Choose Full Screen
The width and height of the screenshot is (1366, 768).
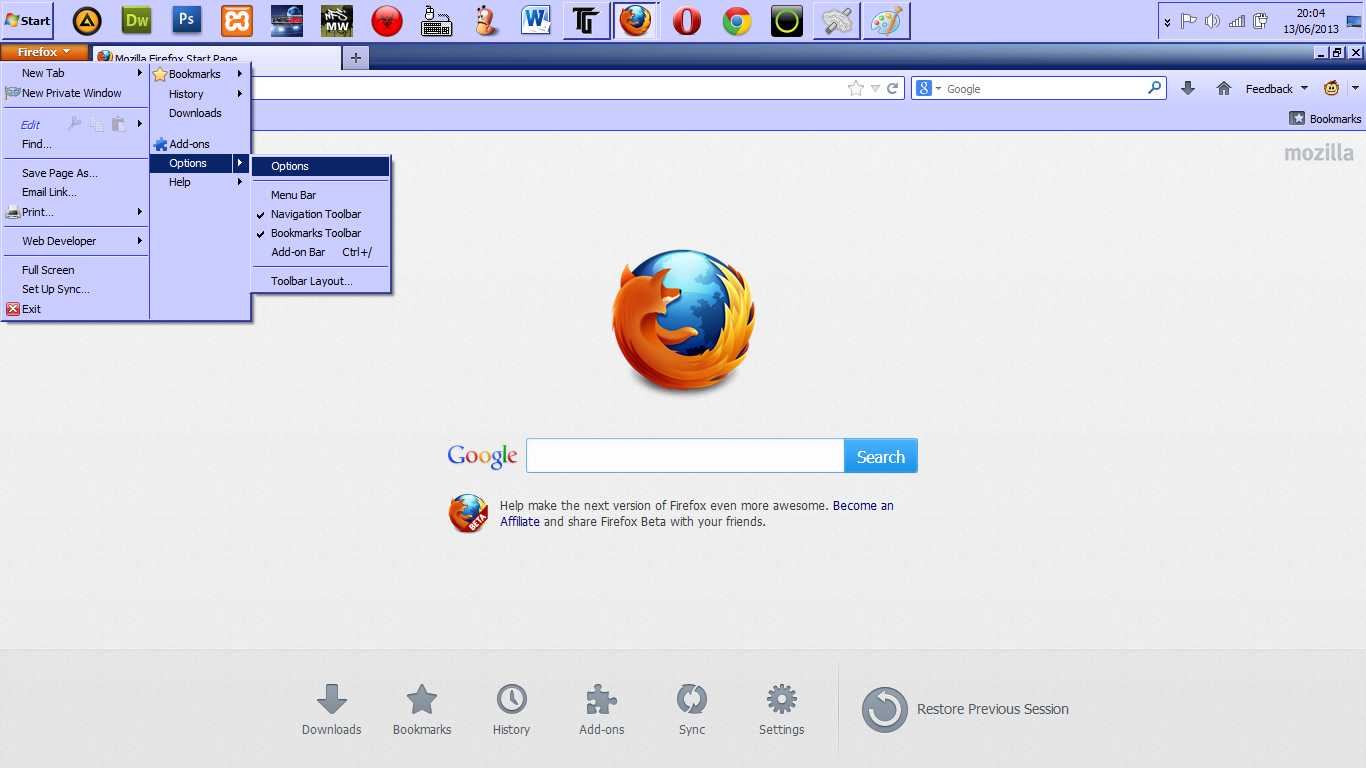[x=75, y=270]
